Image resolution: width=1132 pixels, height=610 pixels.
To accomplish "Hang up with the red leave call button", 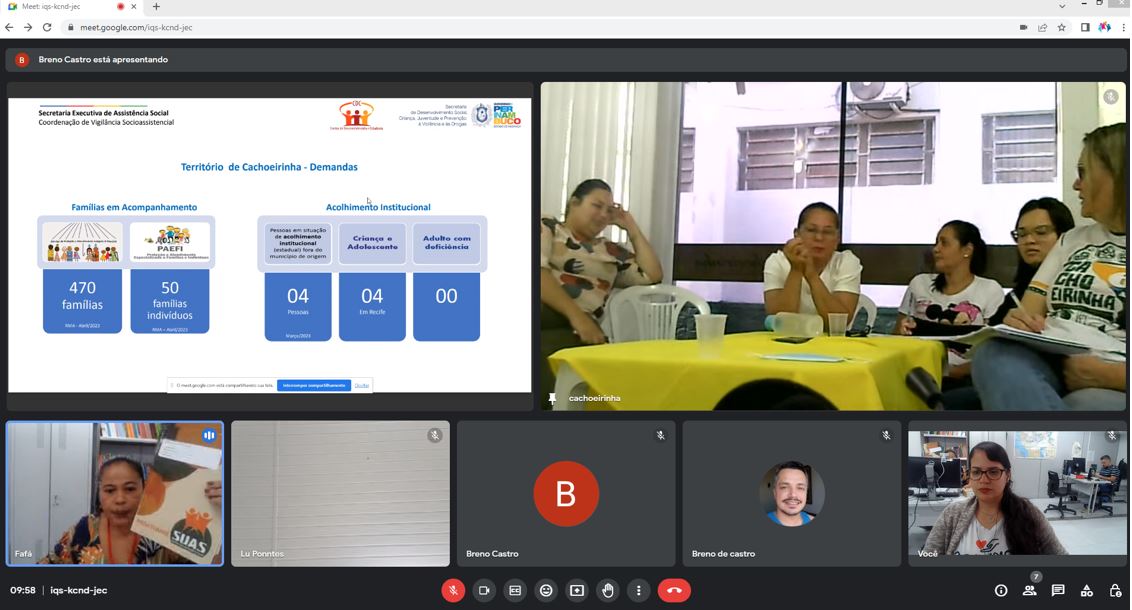I will (x=674, y=591).
